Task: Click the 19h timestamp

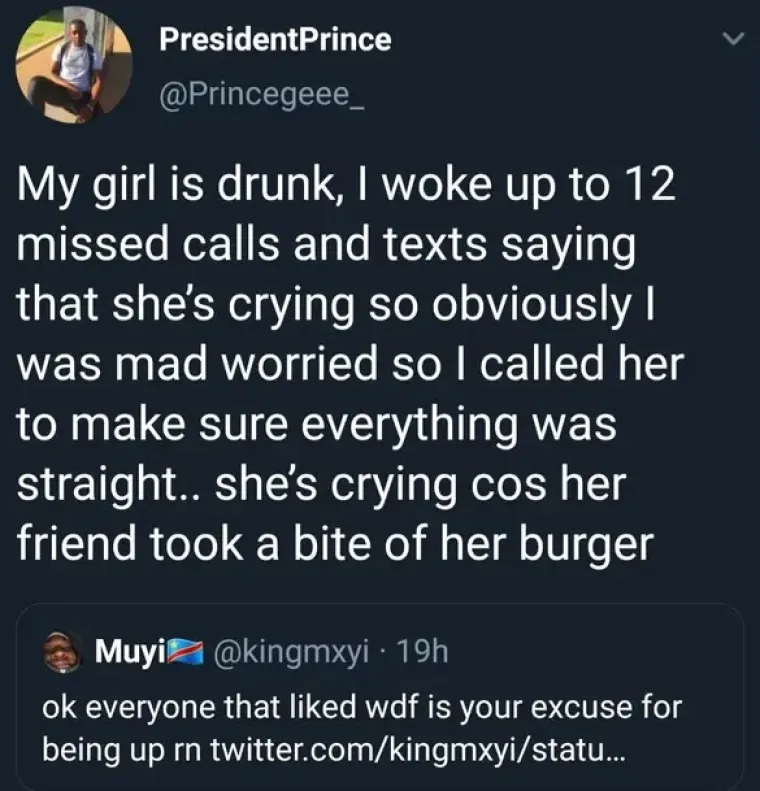Action: point(422,655)
